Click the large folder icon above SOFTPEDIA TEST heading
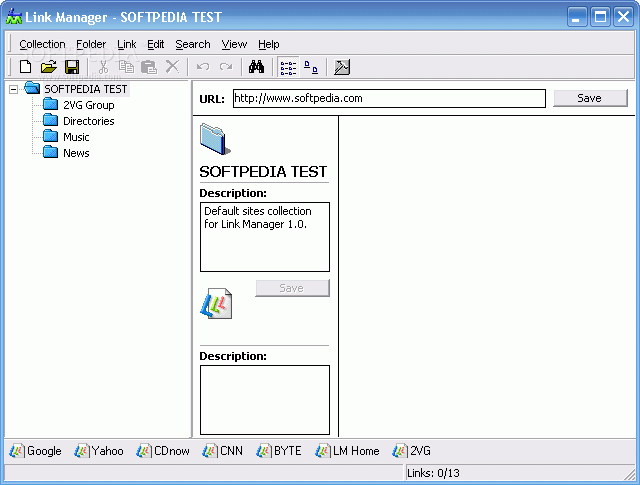The height and width of the screenshot is (485, 640). (215, 140)
